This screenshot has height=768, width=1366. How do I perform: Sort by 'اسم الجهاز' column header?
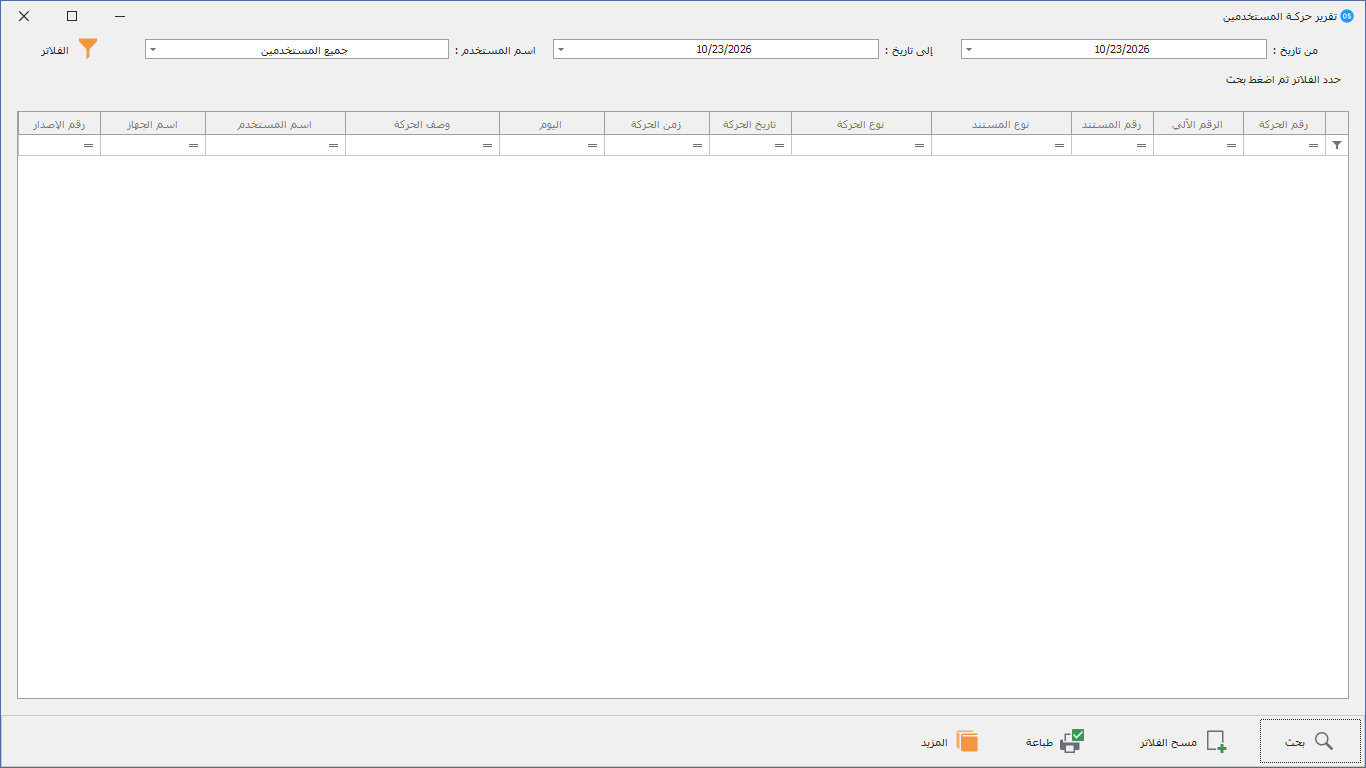click(x=153, y=124)
